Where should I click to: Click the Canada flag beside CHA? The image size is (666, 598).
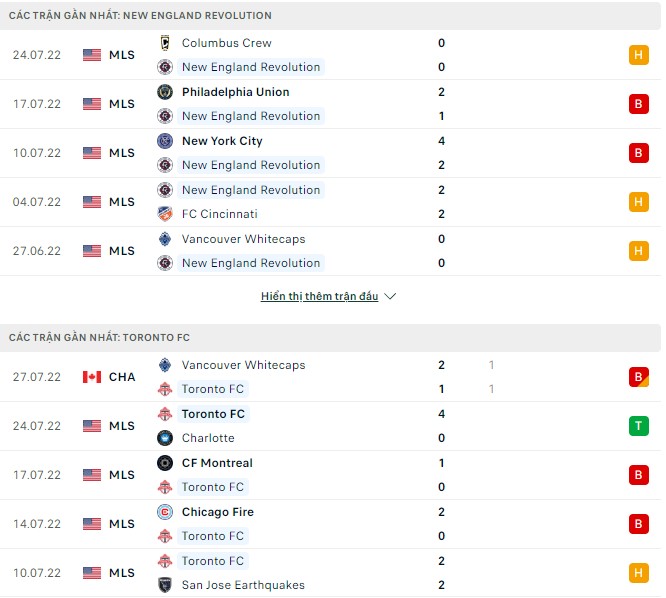[x=92, y=377]
